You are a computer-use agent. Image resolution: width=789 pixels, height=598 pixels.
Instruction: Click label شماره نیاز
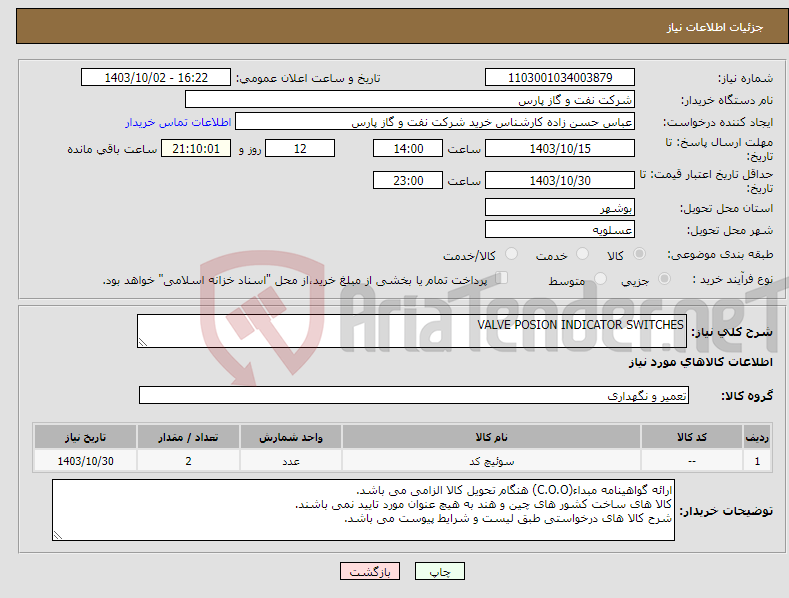click(x=745, y=79)
